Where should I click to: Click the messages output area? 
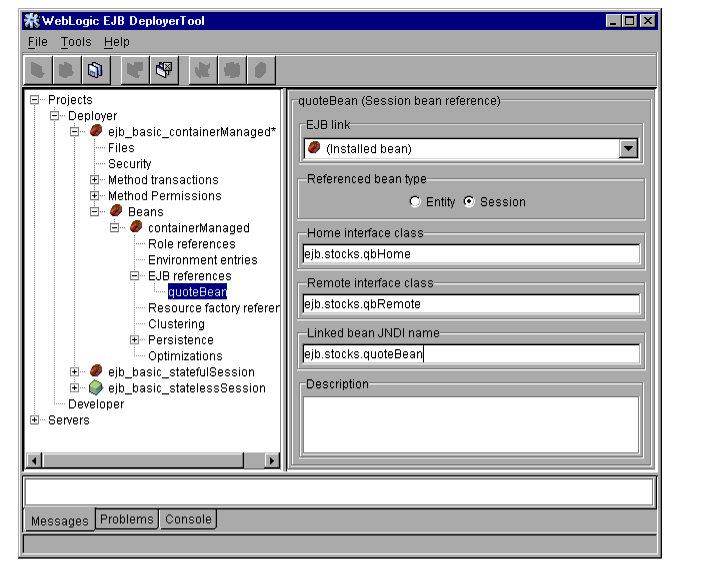[340, 492]
